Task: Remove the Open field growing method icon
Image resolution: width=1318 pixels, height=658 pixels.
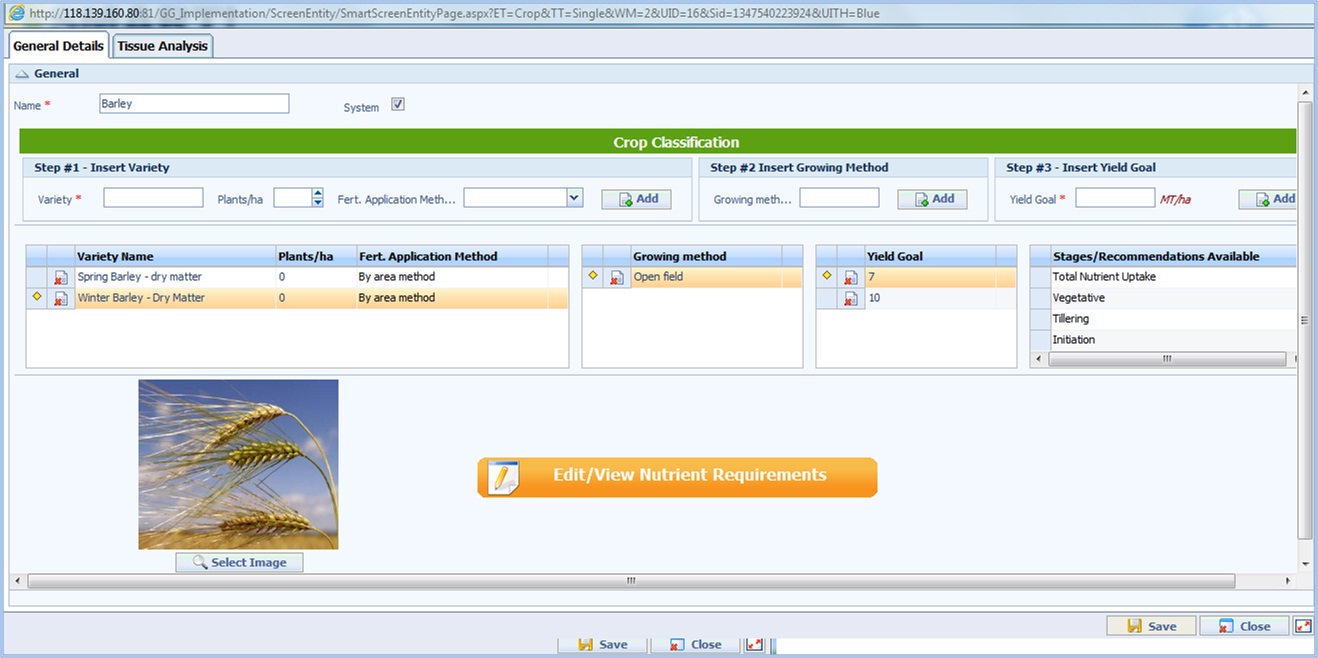Action: [x=617, y=277]
